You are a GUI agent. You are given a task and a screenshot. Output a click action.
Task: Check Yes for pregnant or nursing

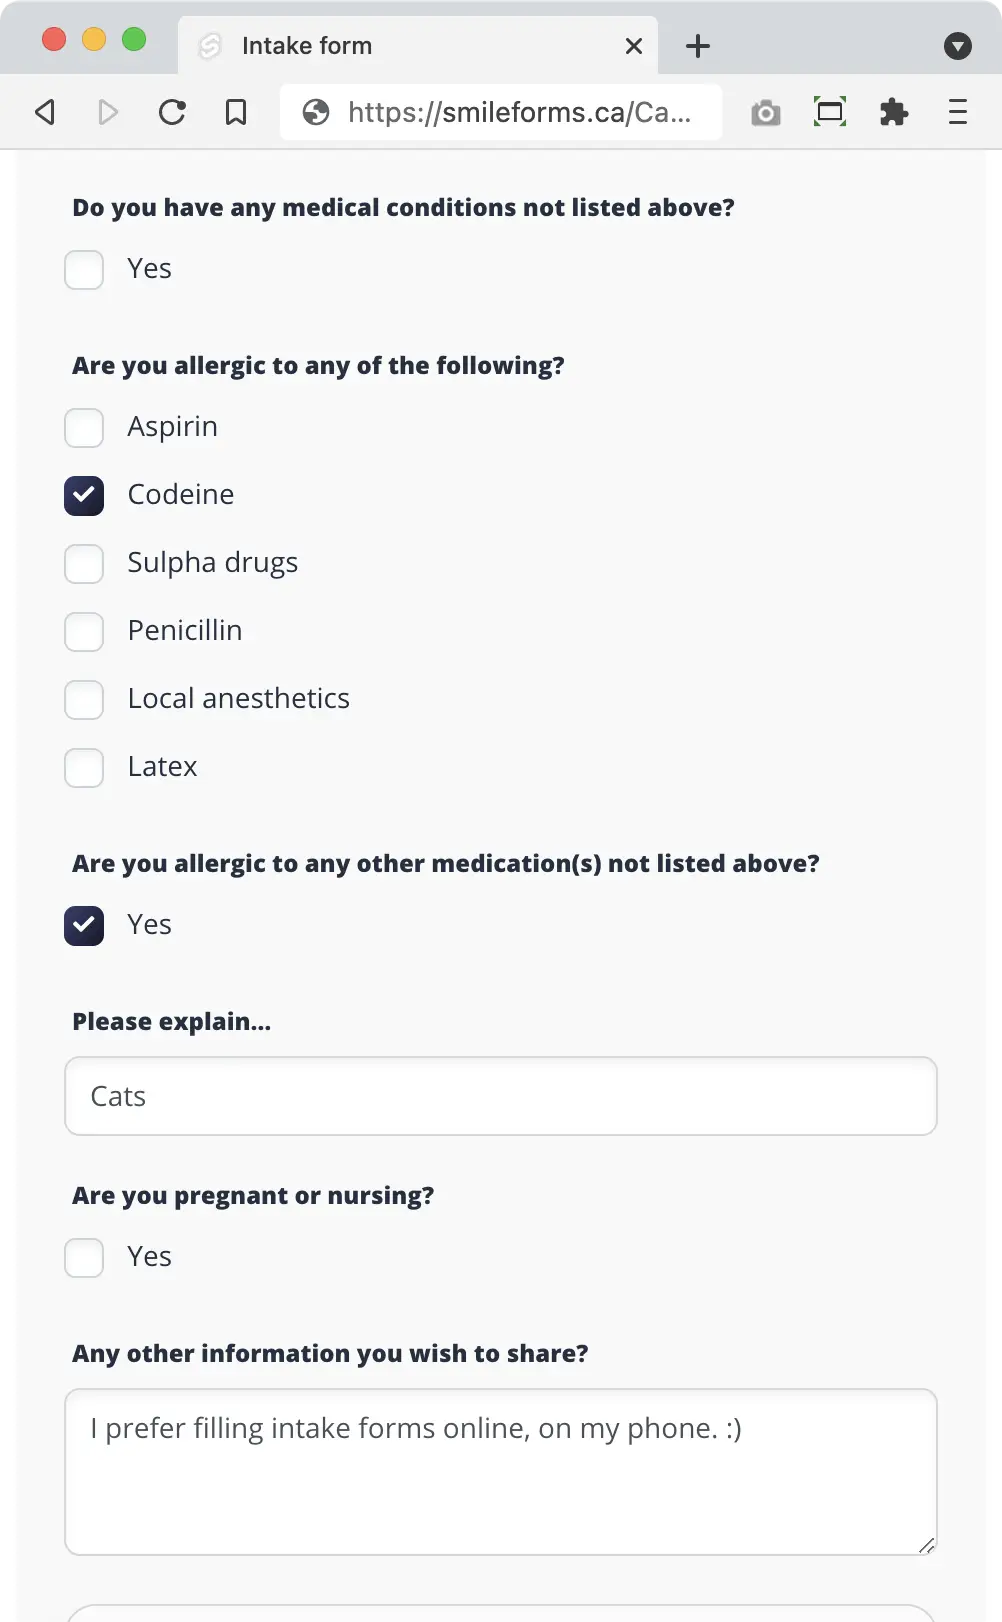pos(84,1257)
